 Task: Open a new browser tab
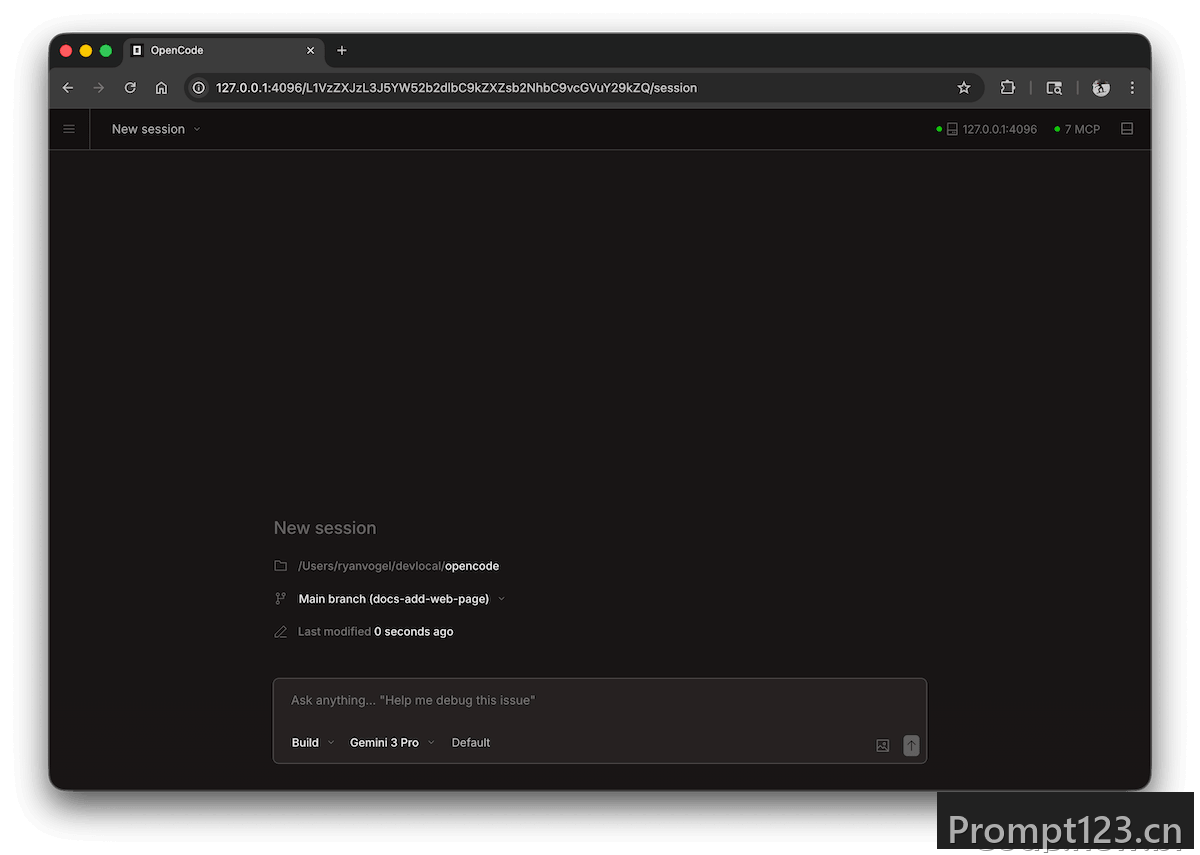[x=342, y=50]
